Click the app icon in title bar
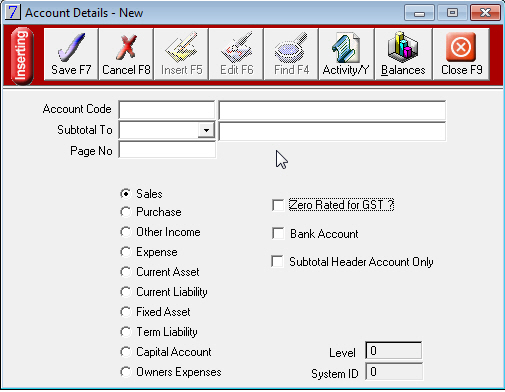The image size is (505, 392). [x=13, y=13]
